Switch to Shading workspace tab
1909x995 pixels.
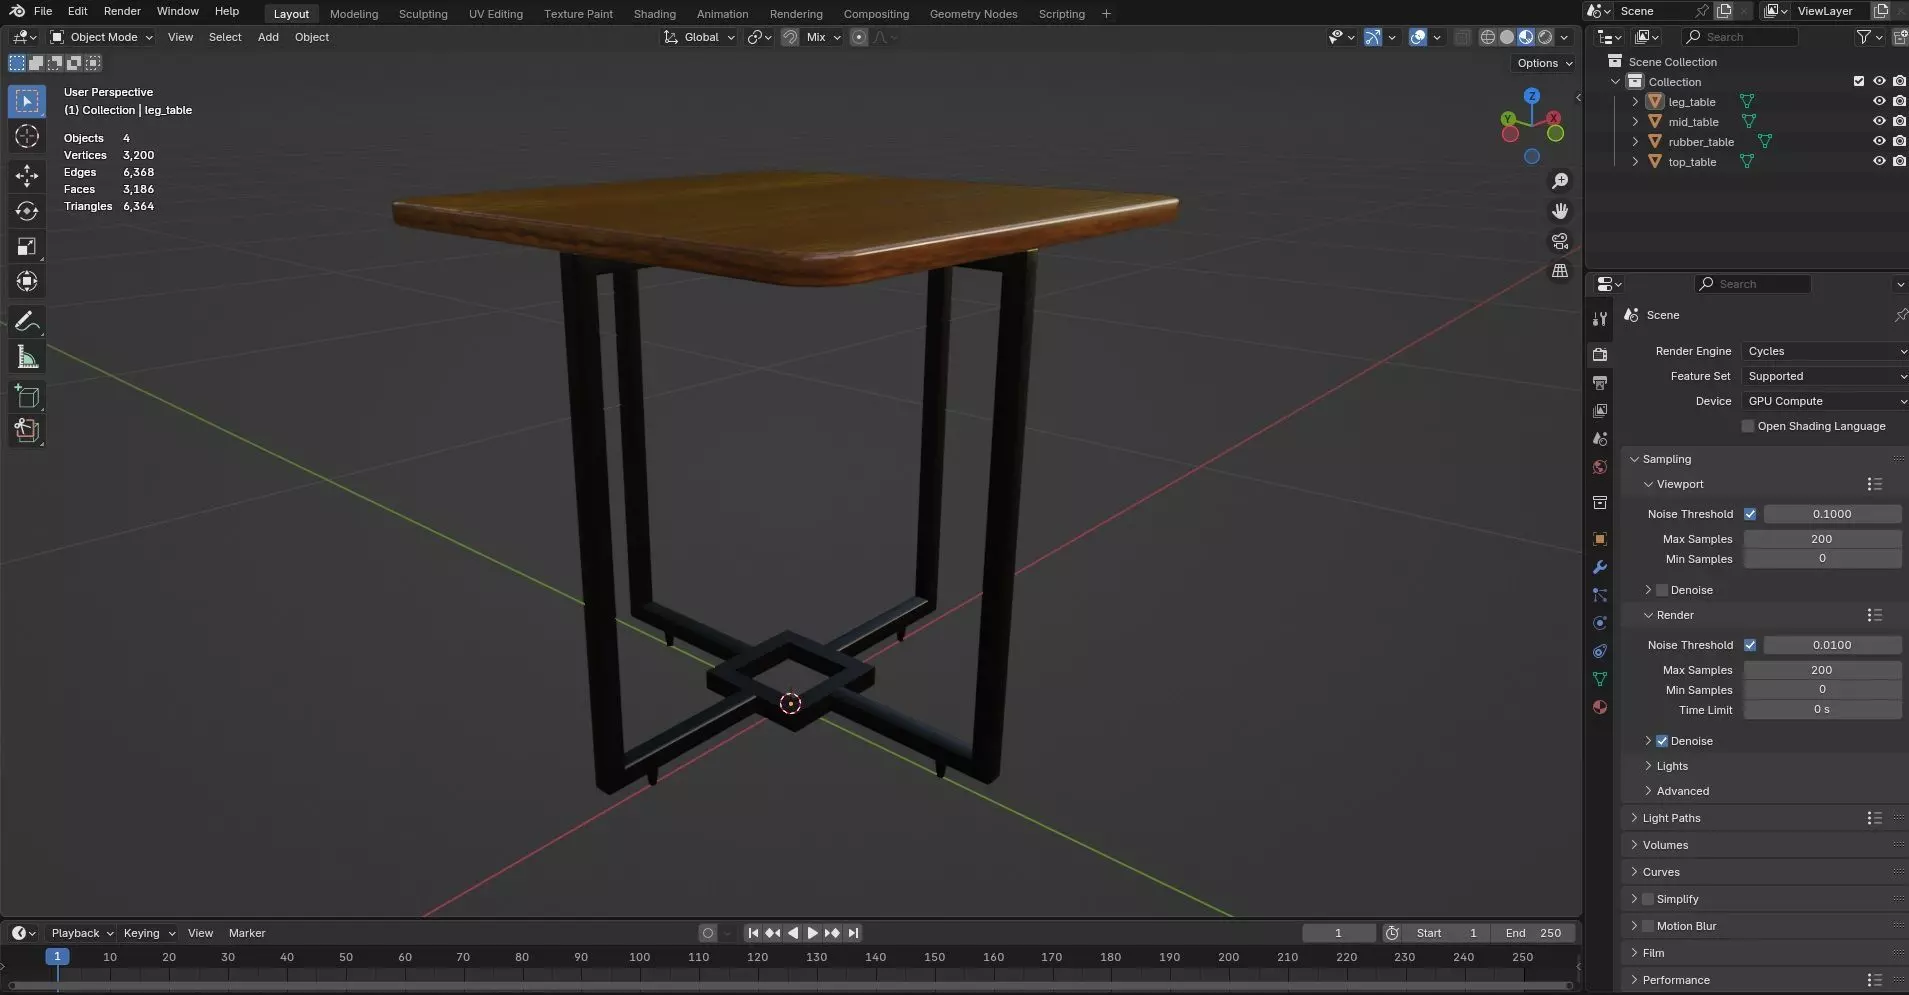coord(655,14)
